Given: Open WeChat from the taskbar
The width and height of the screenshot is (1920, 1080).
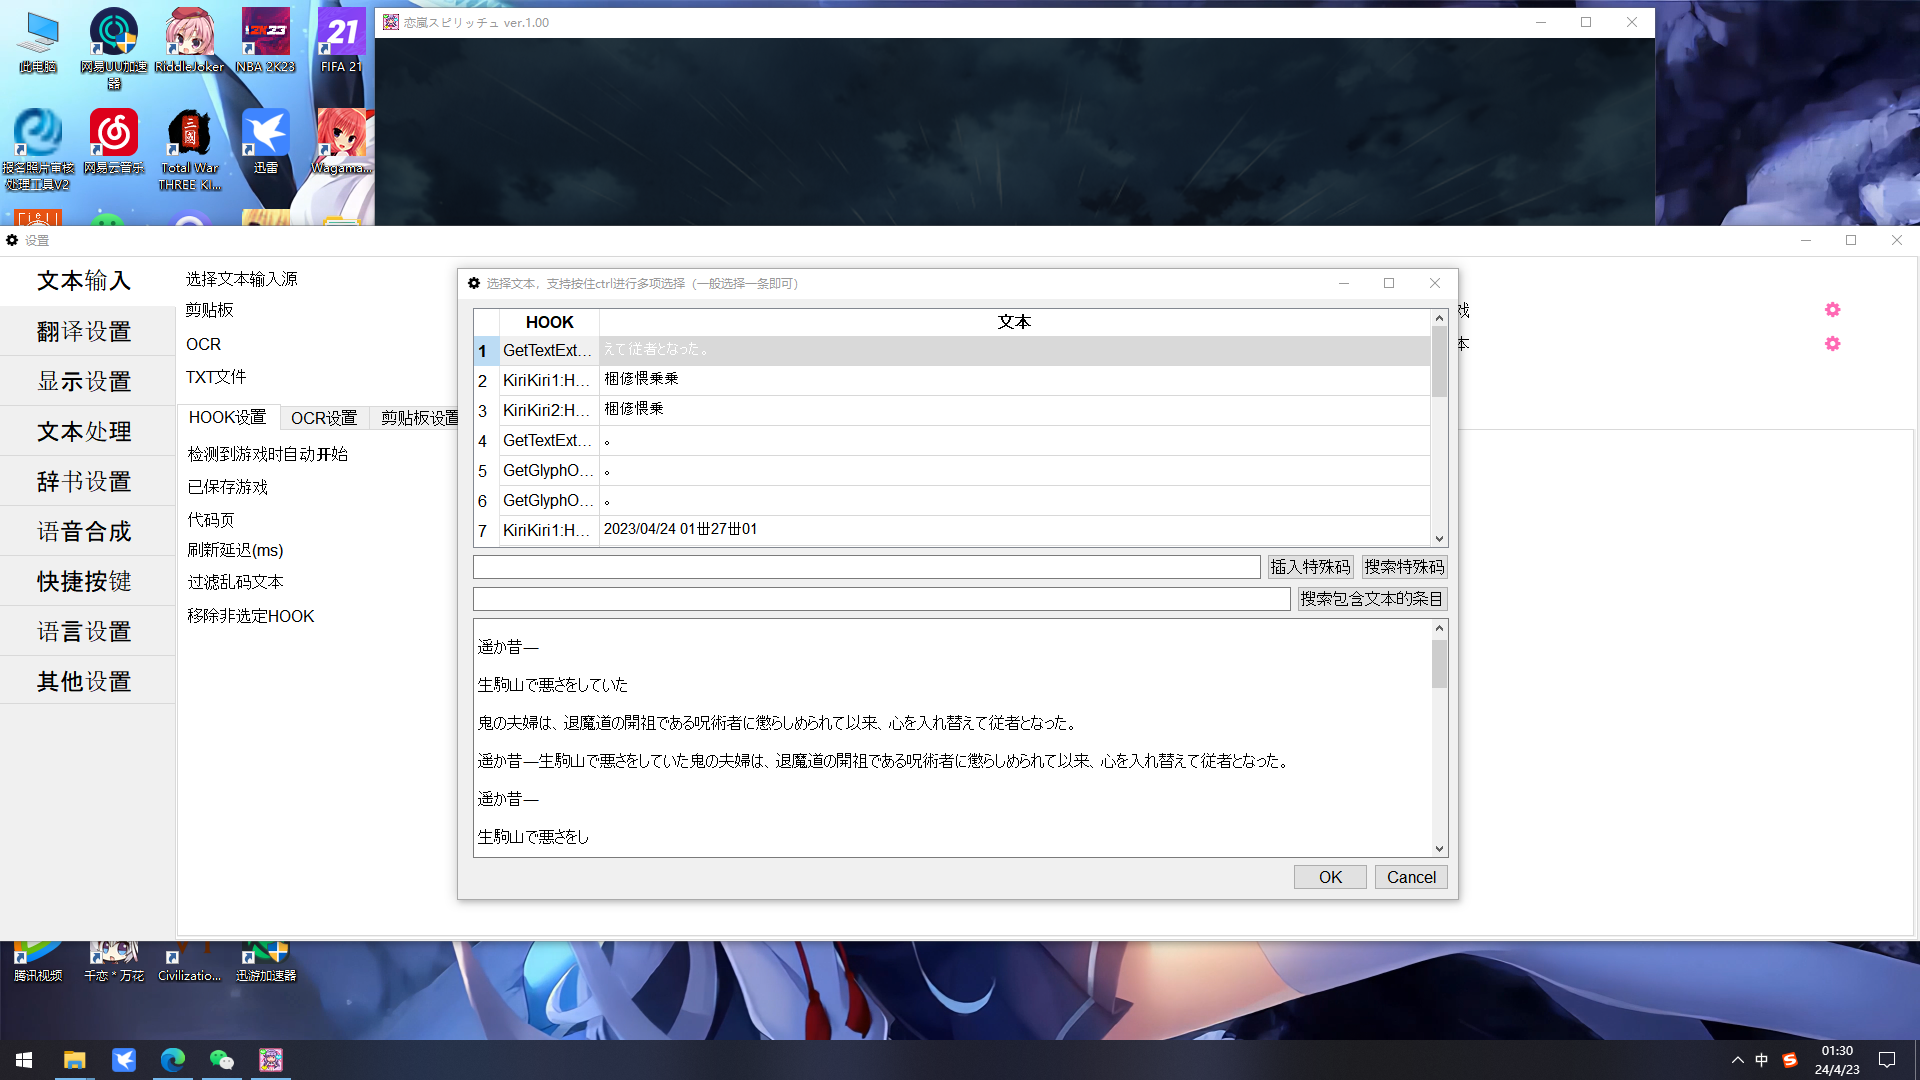Looking at the screenshot, I should [221, 1059].
